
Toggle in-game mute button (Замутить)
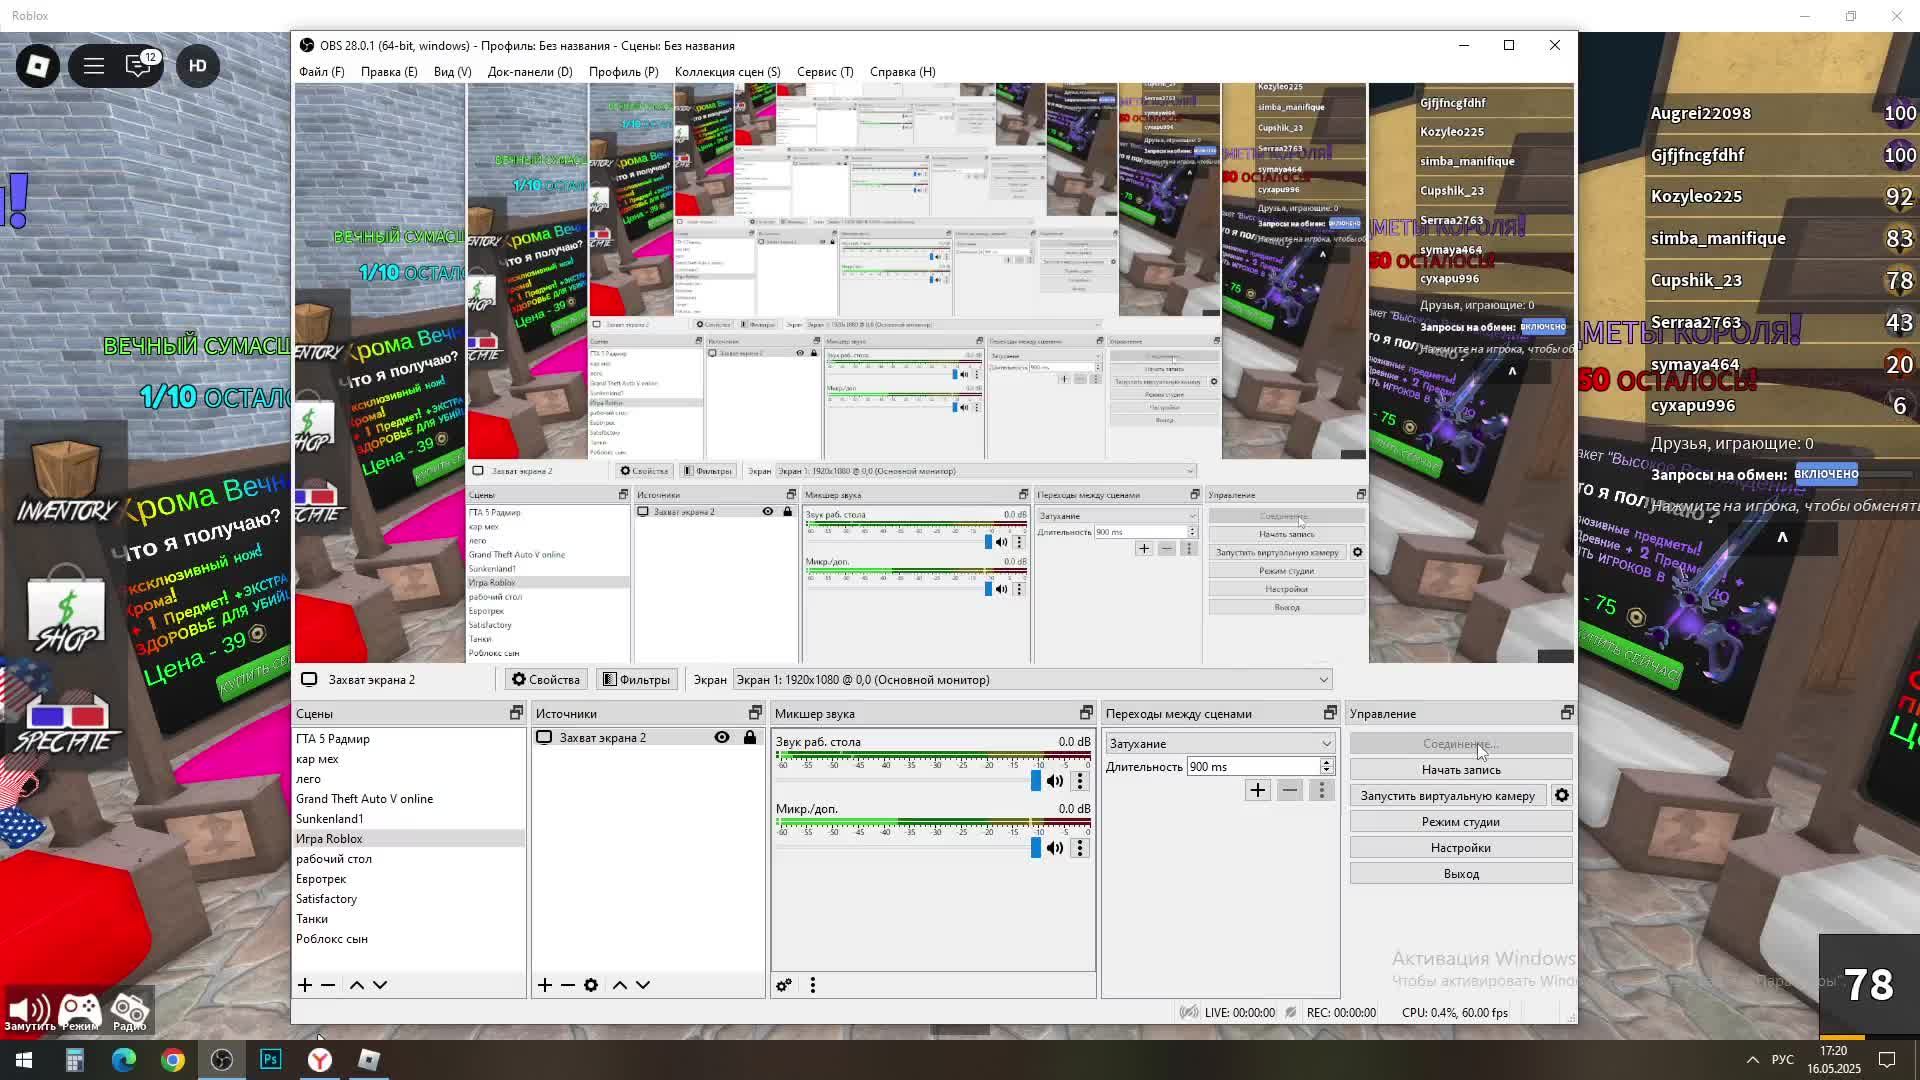tap(29, 1012)
